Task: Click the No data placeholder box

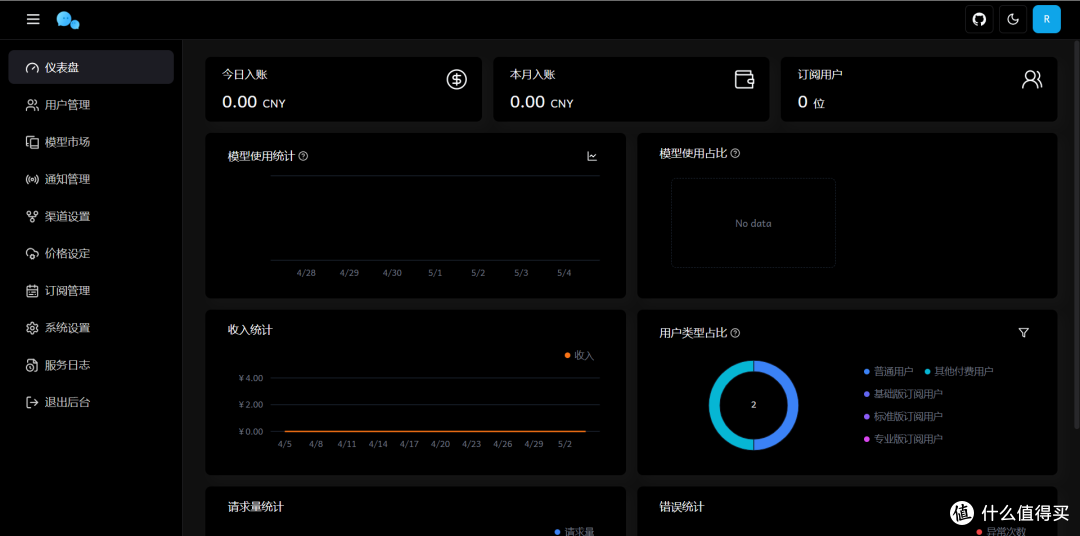Action: point(754,223)
